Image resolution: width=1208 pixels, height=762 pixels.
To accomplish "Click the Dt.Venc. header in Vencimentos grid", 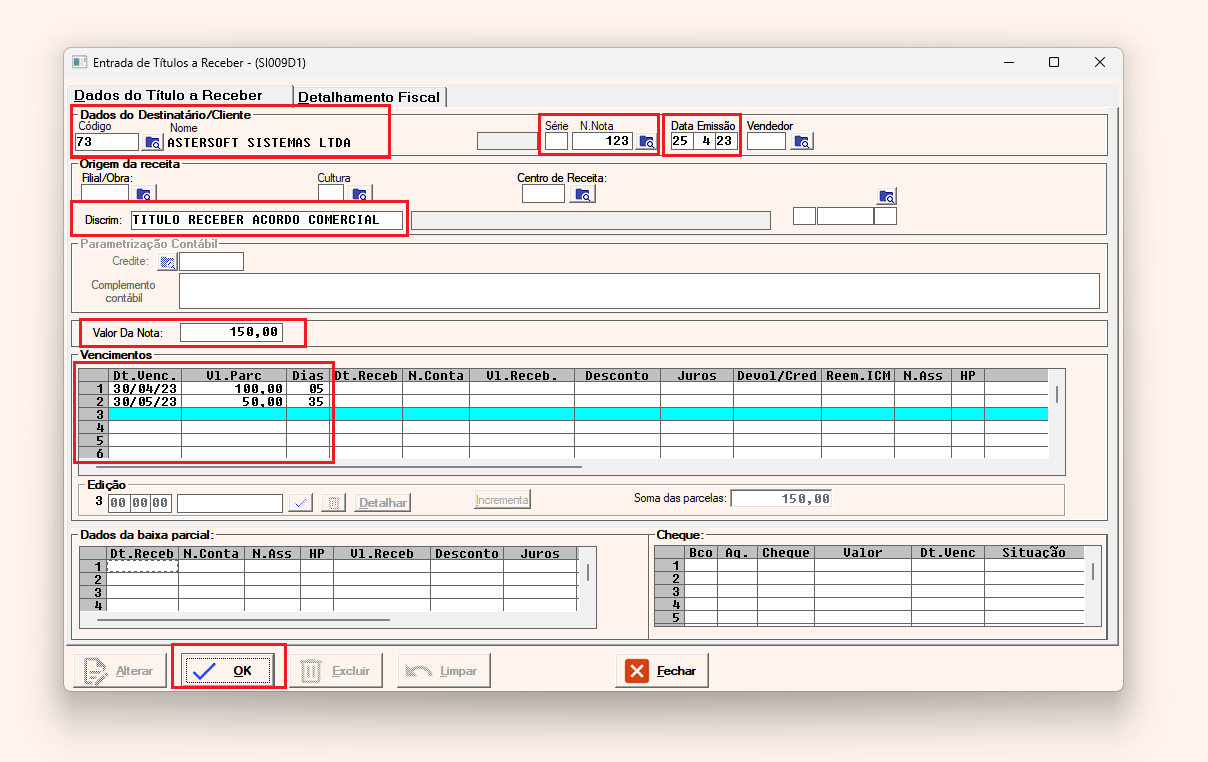I will (145, 375).
